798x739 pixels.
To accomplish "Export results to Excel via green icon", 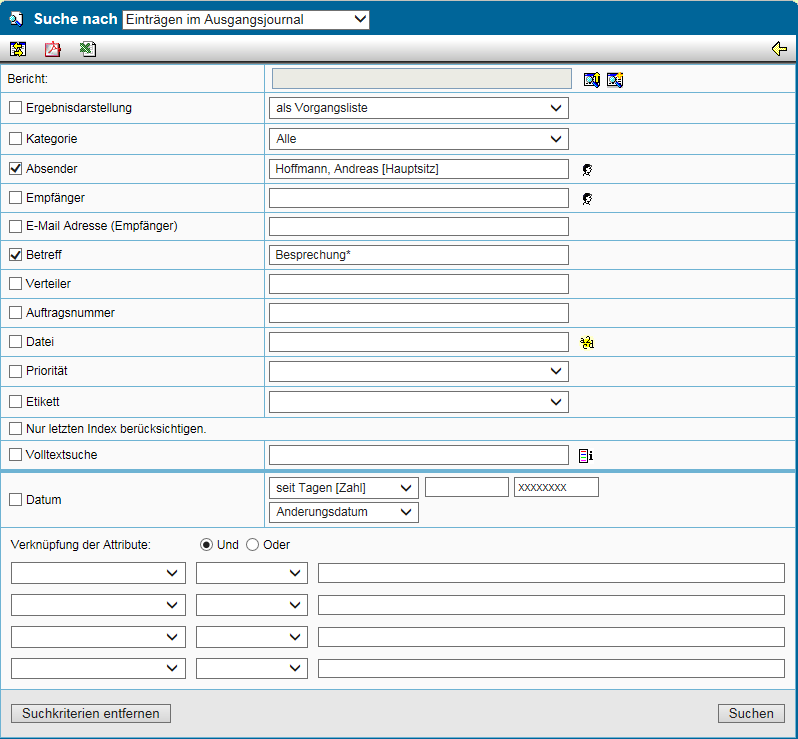I will [88, 49].
